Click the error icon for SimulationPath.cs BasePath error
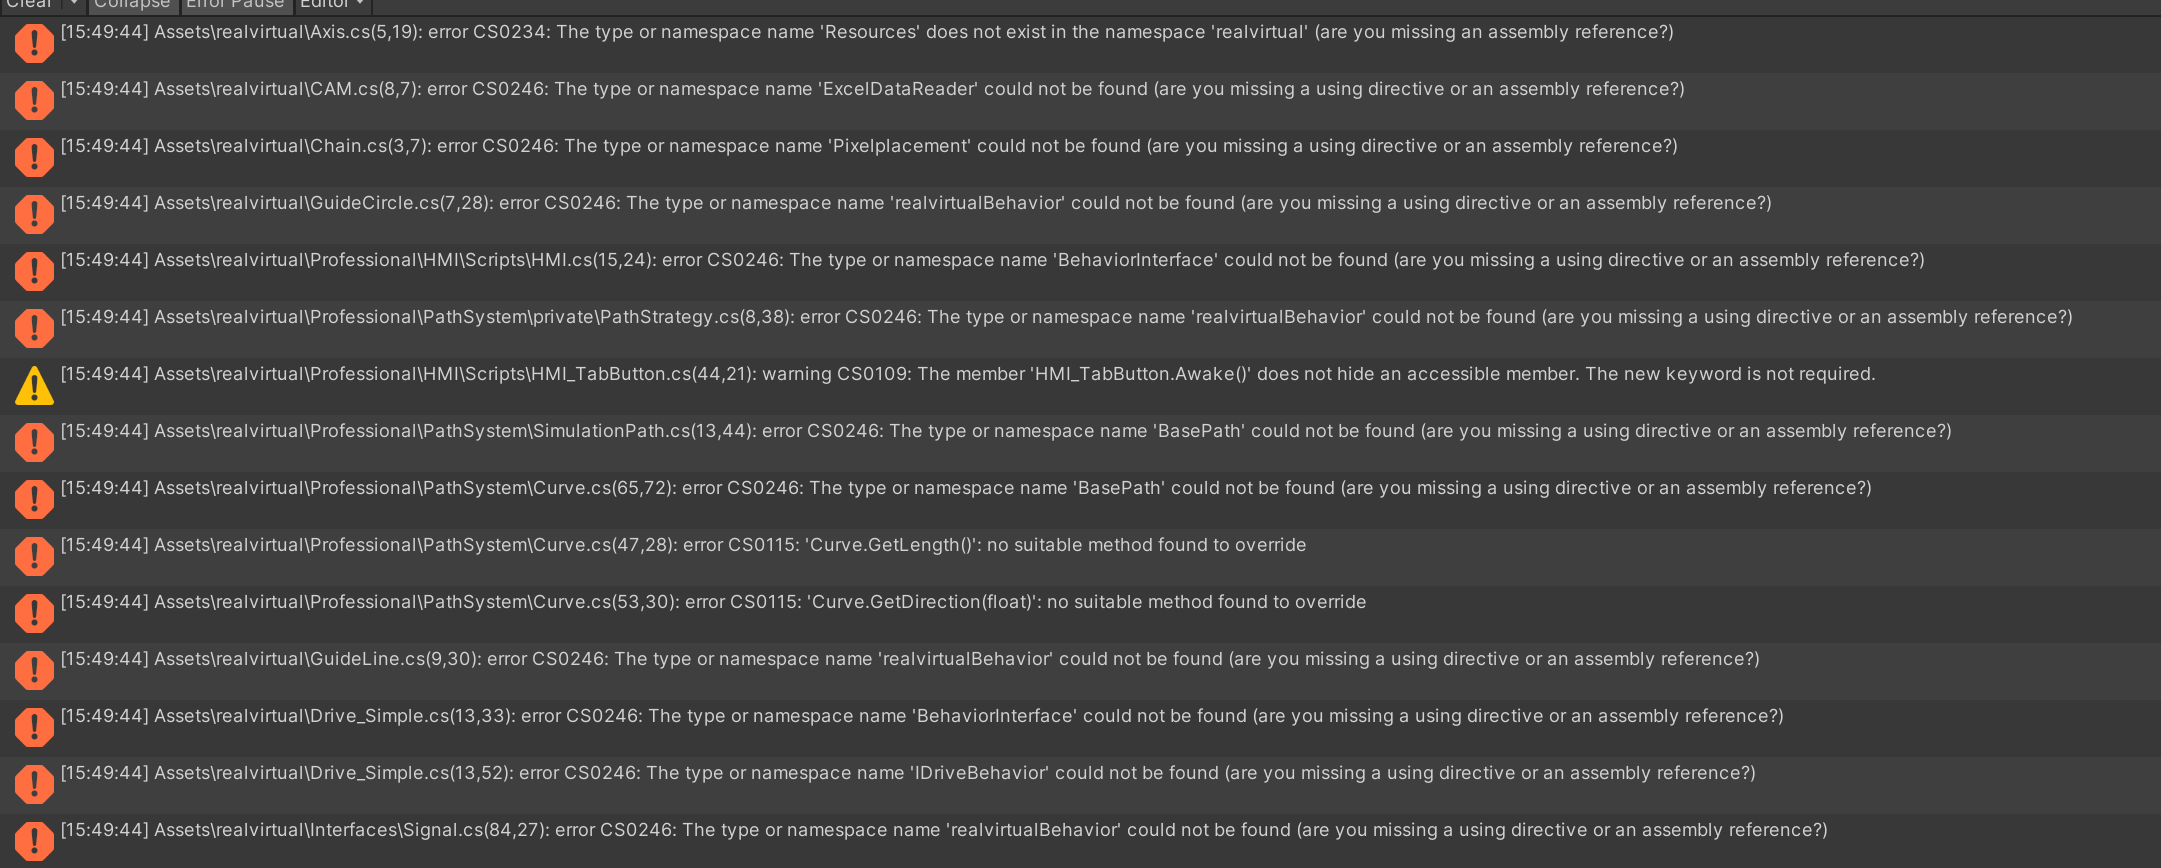This screenshot has width=2161, height=868. 34,442
